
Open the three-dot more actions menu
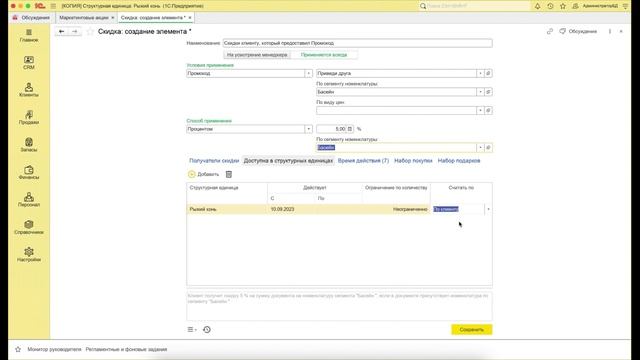tap(610, 31)
